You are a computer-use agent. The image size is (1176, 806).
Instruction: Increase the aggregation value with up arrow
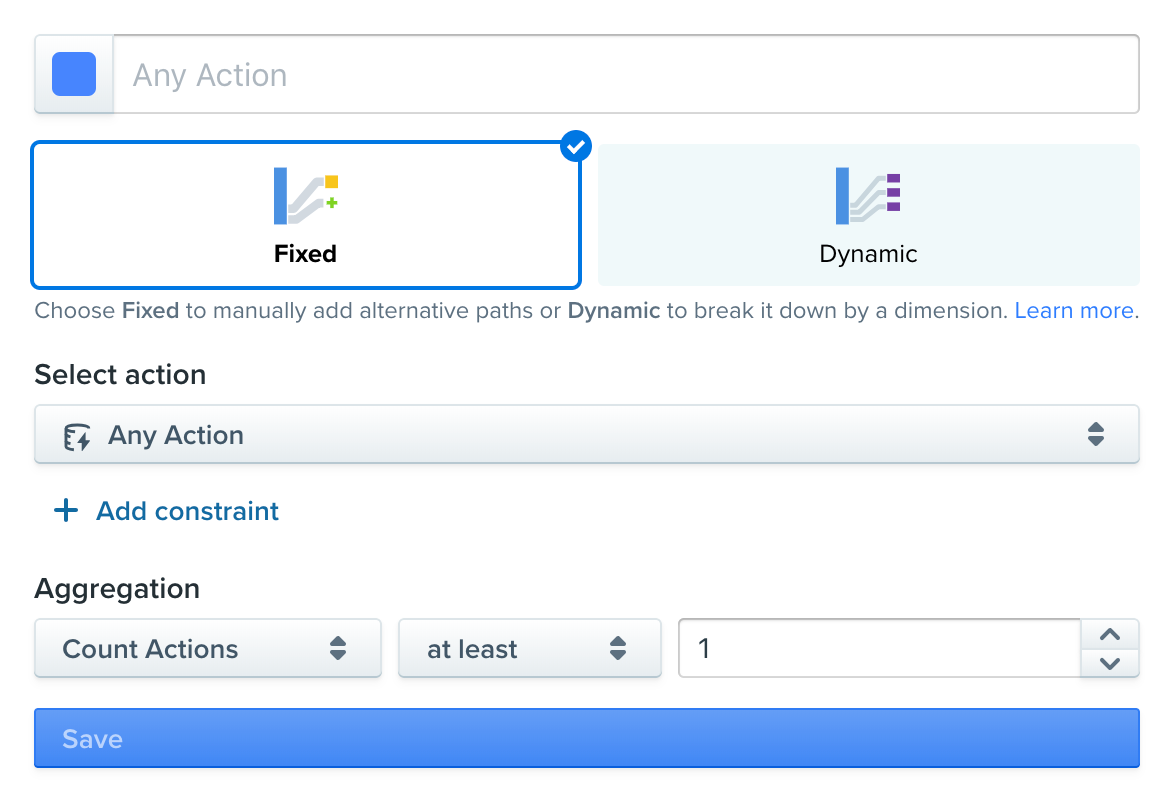click(1110, 634)
